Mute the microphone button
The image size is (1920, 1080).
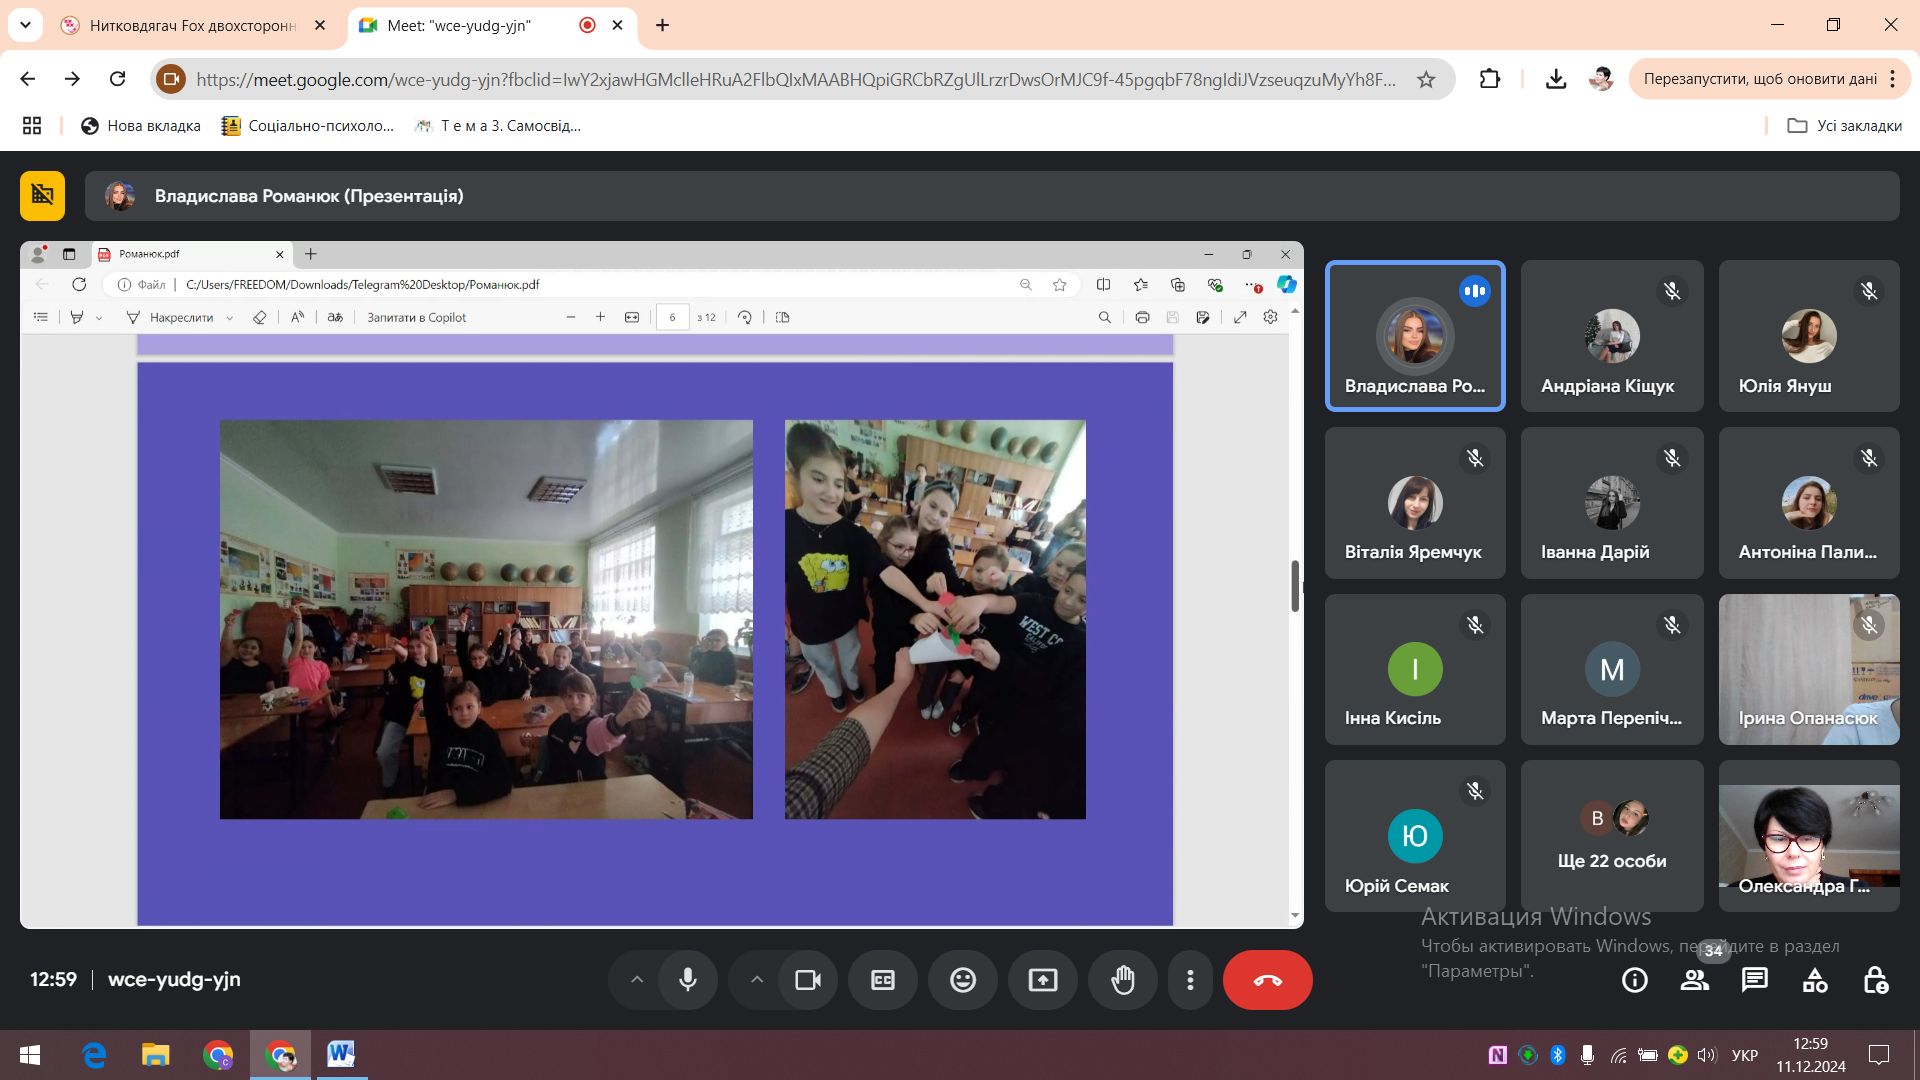click(x=688, y=980)
